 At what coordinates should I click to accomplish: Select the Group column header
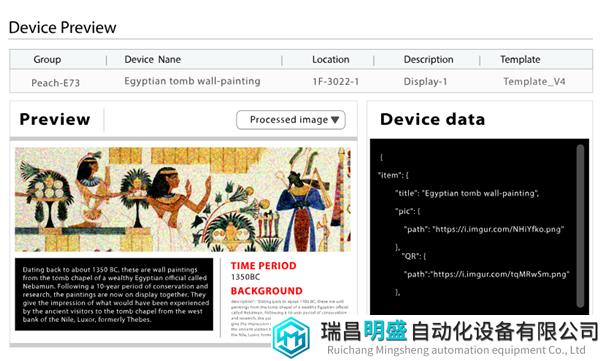47,59
